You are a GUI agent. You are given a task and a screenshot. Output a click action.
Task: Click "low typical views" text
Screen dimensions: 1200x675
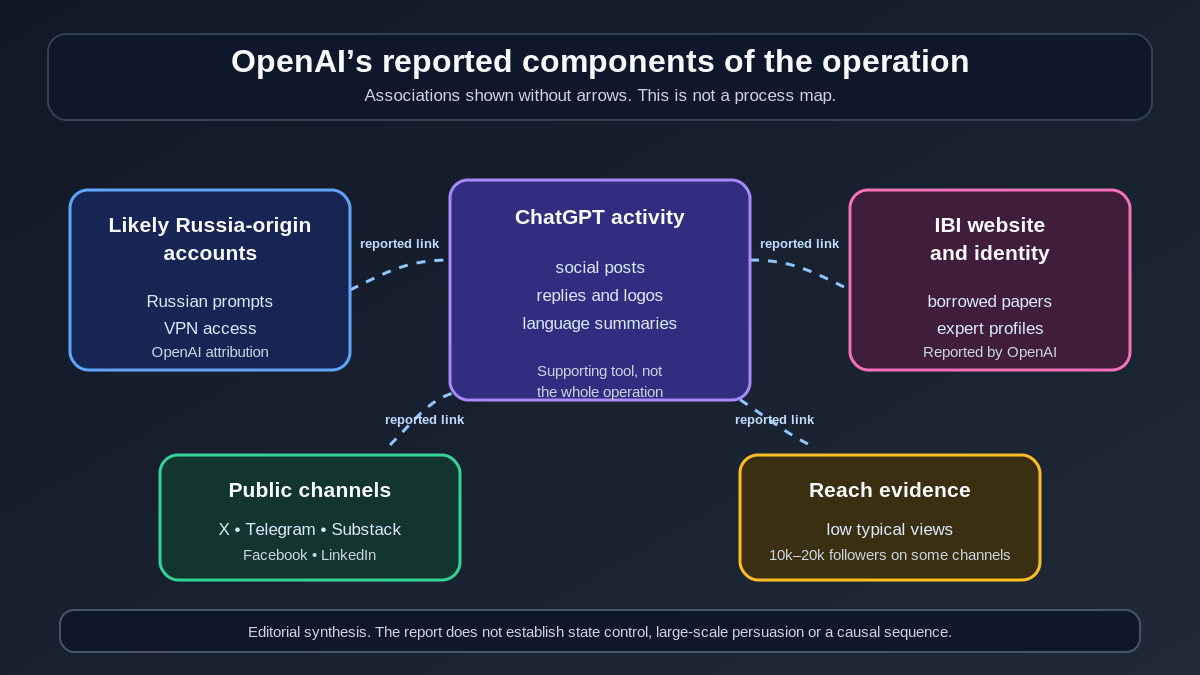(x=890, y=530)
